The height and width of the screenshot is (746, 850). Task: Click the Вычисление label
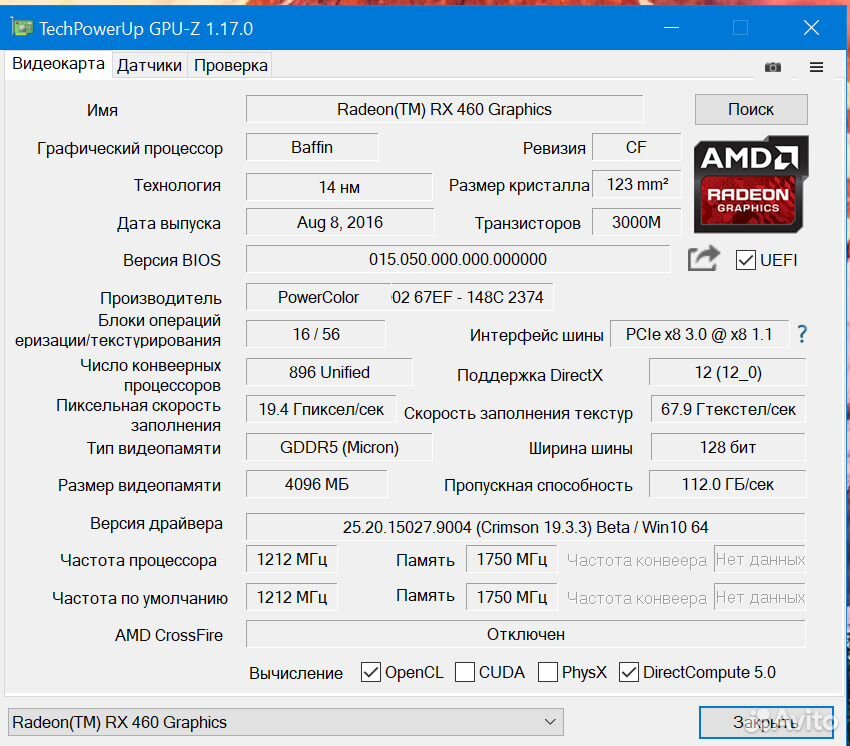pos(295,673)
